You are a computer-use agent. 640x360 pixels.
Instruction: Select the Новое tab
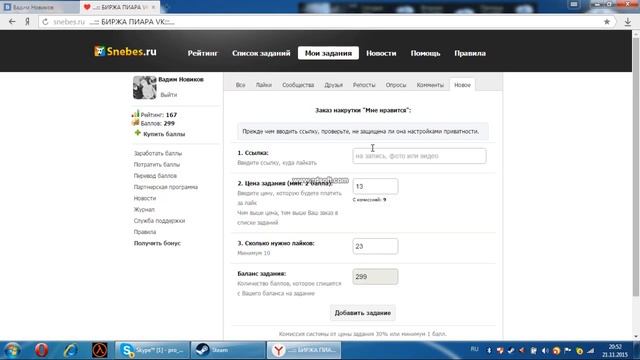tap(462, 85)
